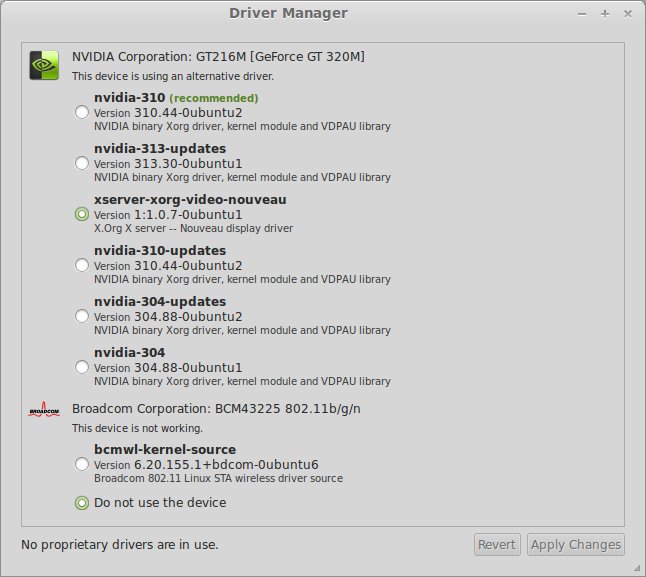Click 'nvidia-304-updates' driver name
Screen dimensions: 646x577
(160, 302)
